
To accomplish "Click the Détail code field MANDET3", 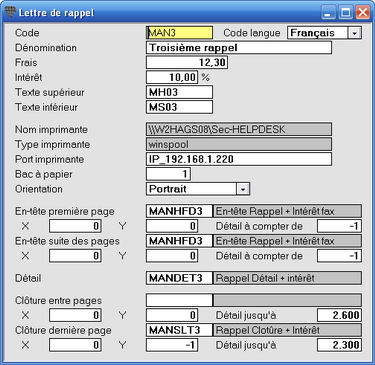I will (x=179, y=278).
